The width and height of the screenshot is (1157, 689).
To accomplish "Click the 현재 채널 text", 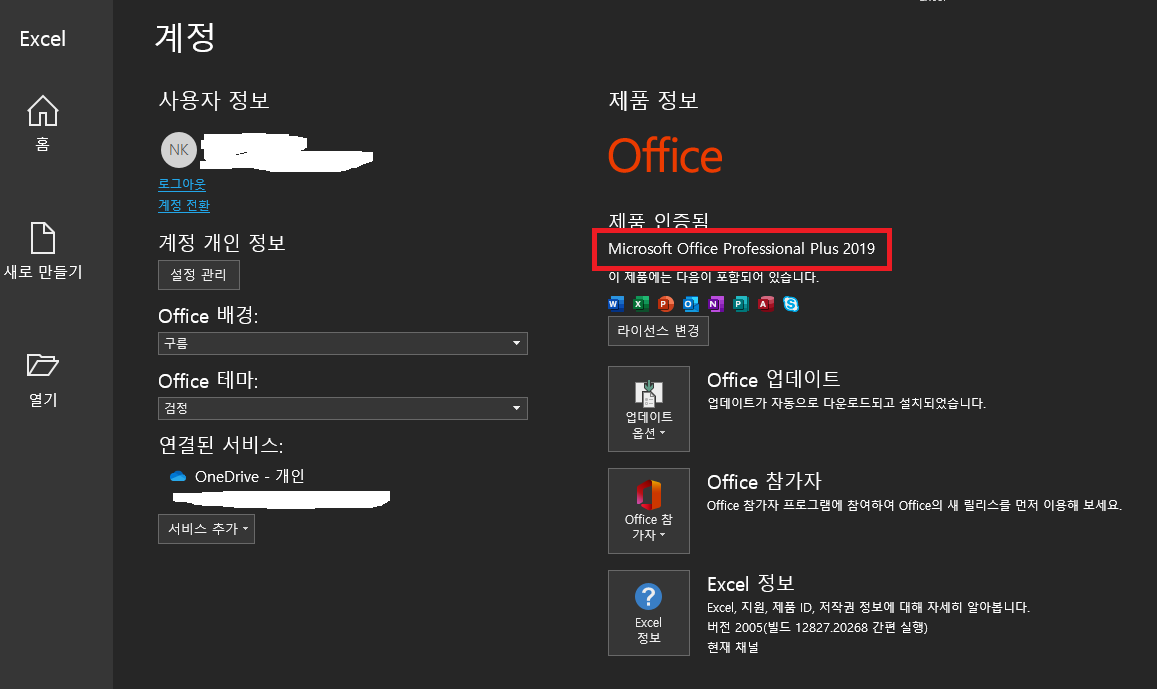I will click(x=733, y=648).
